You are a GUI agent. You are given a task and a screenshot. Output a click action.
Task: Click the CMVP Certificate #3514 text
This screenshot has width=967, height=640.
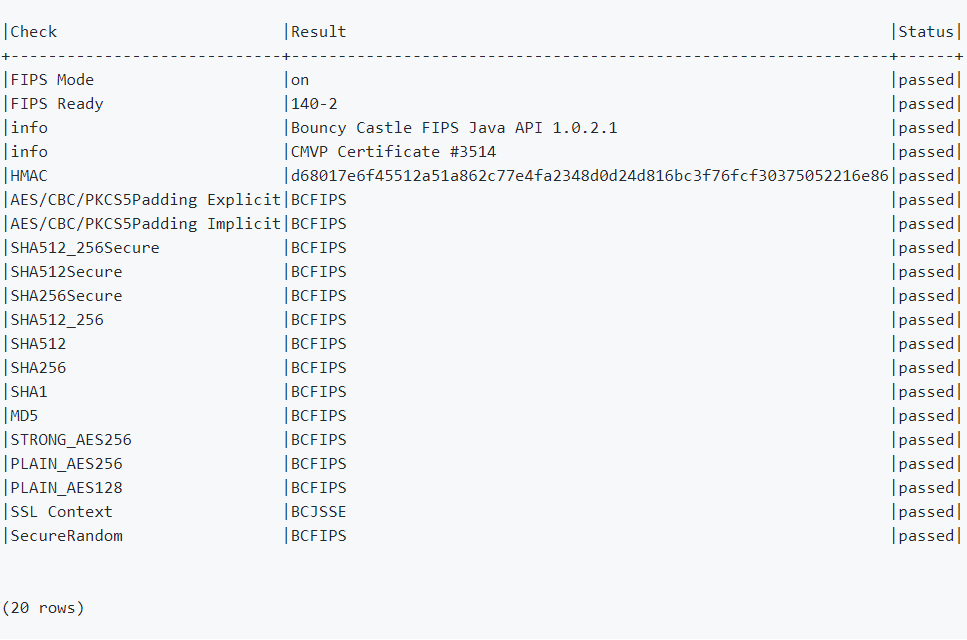pyautogui.click(x=393, y=152)
